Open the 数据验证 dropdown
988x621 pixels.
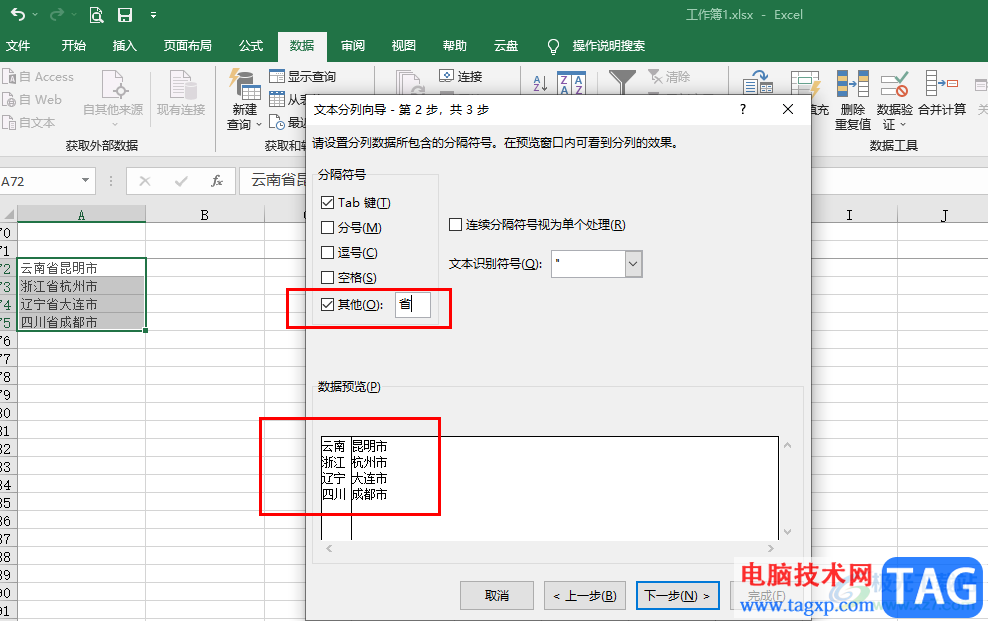[x=894, y=100]
